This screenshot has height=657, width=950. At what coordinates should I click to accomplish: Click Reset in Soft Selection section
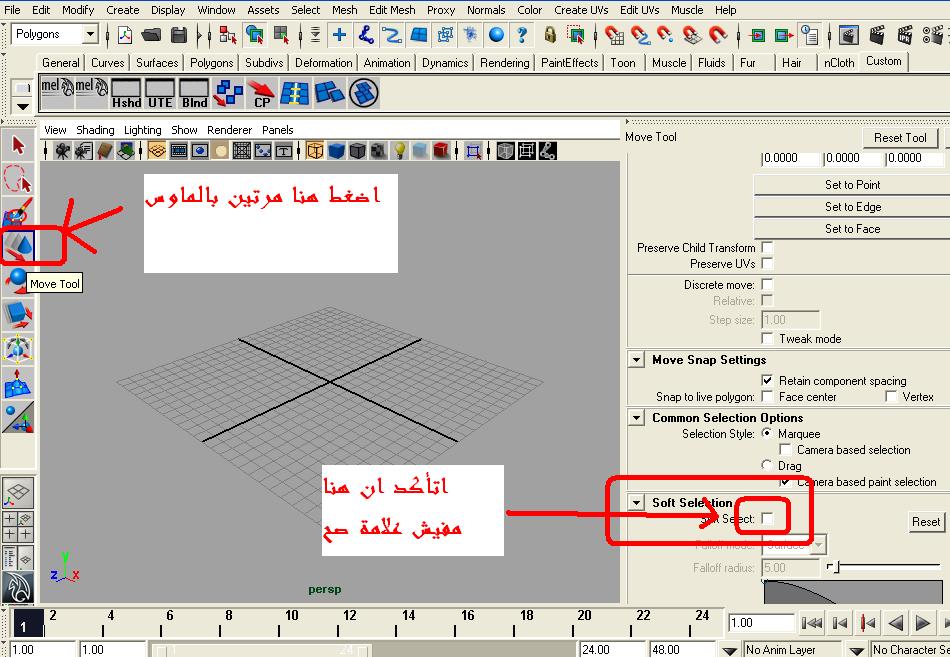coord(926,521)
